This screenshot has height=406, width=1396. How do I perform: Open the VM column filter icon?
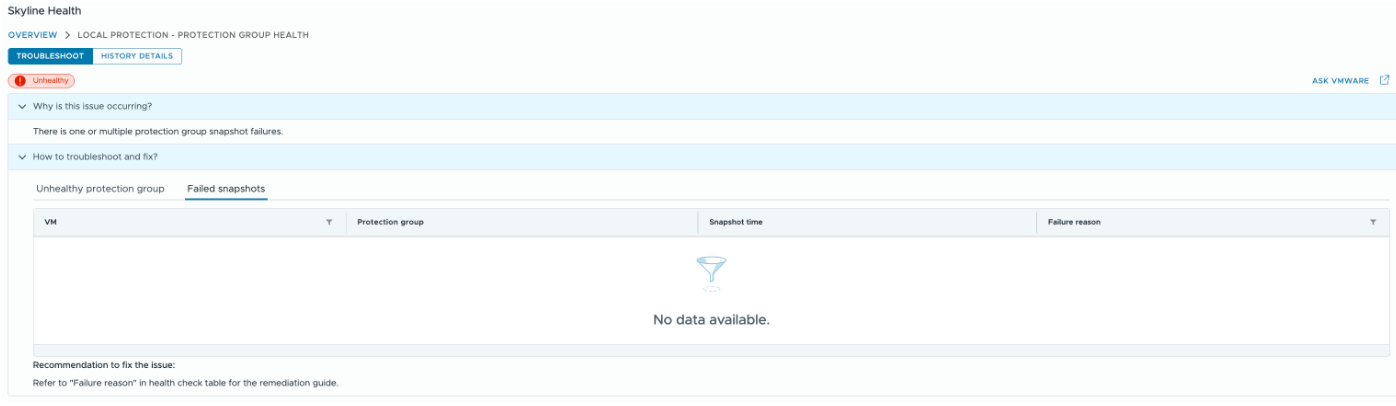[329, 222]
